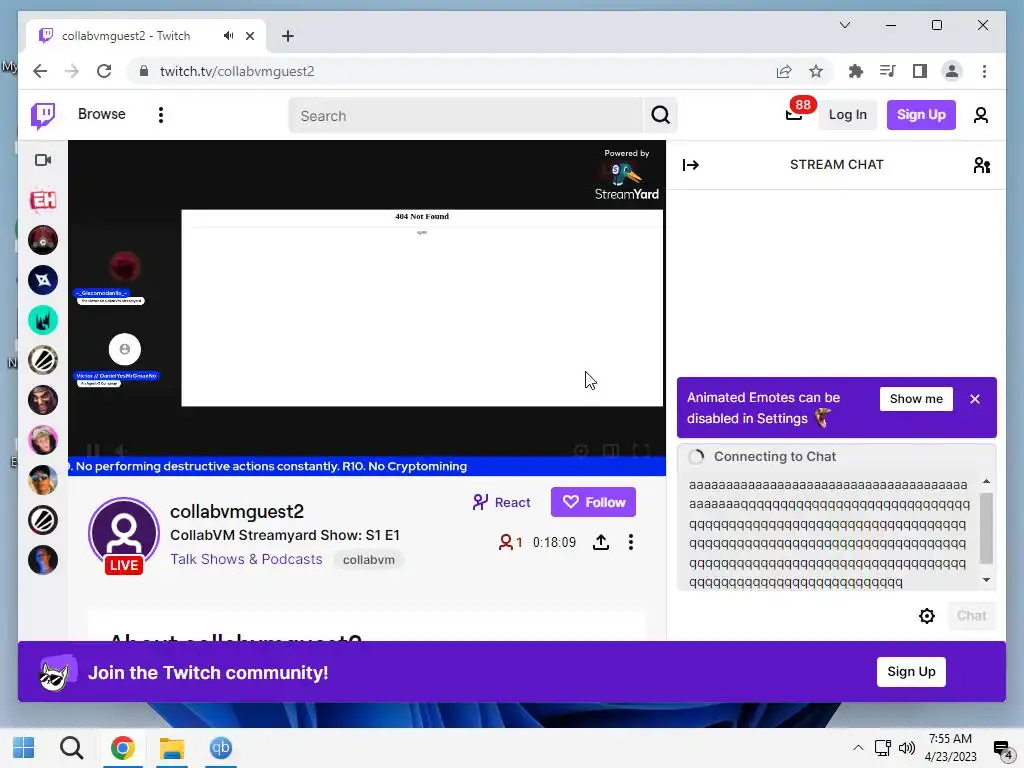Collapse the stream chat panel

(x=691, y=165)
